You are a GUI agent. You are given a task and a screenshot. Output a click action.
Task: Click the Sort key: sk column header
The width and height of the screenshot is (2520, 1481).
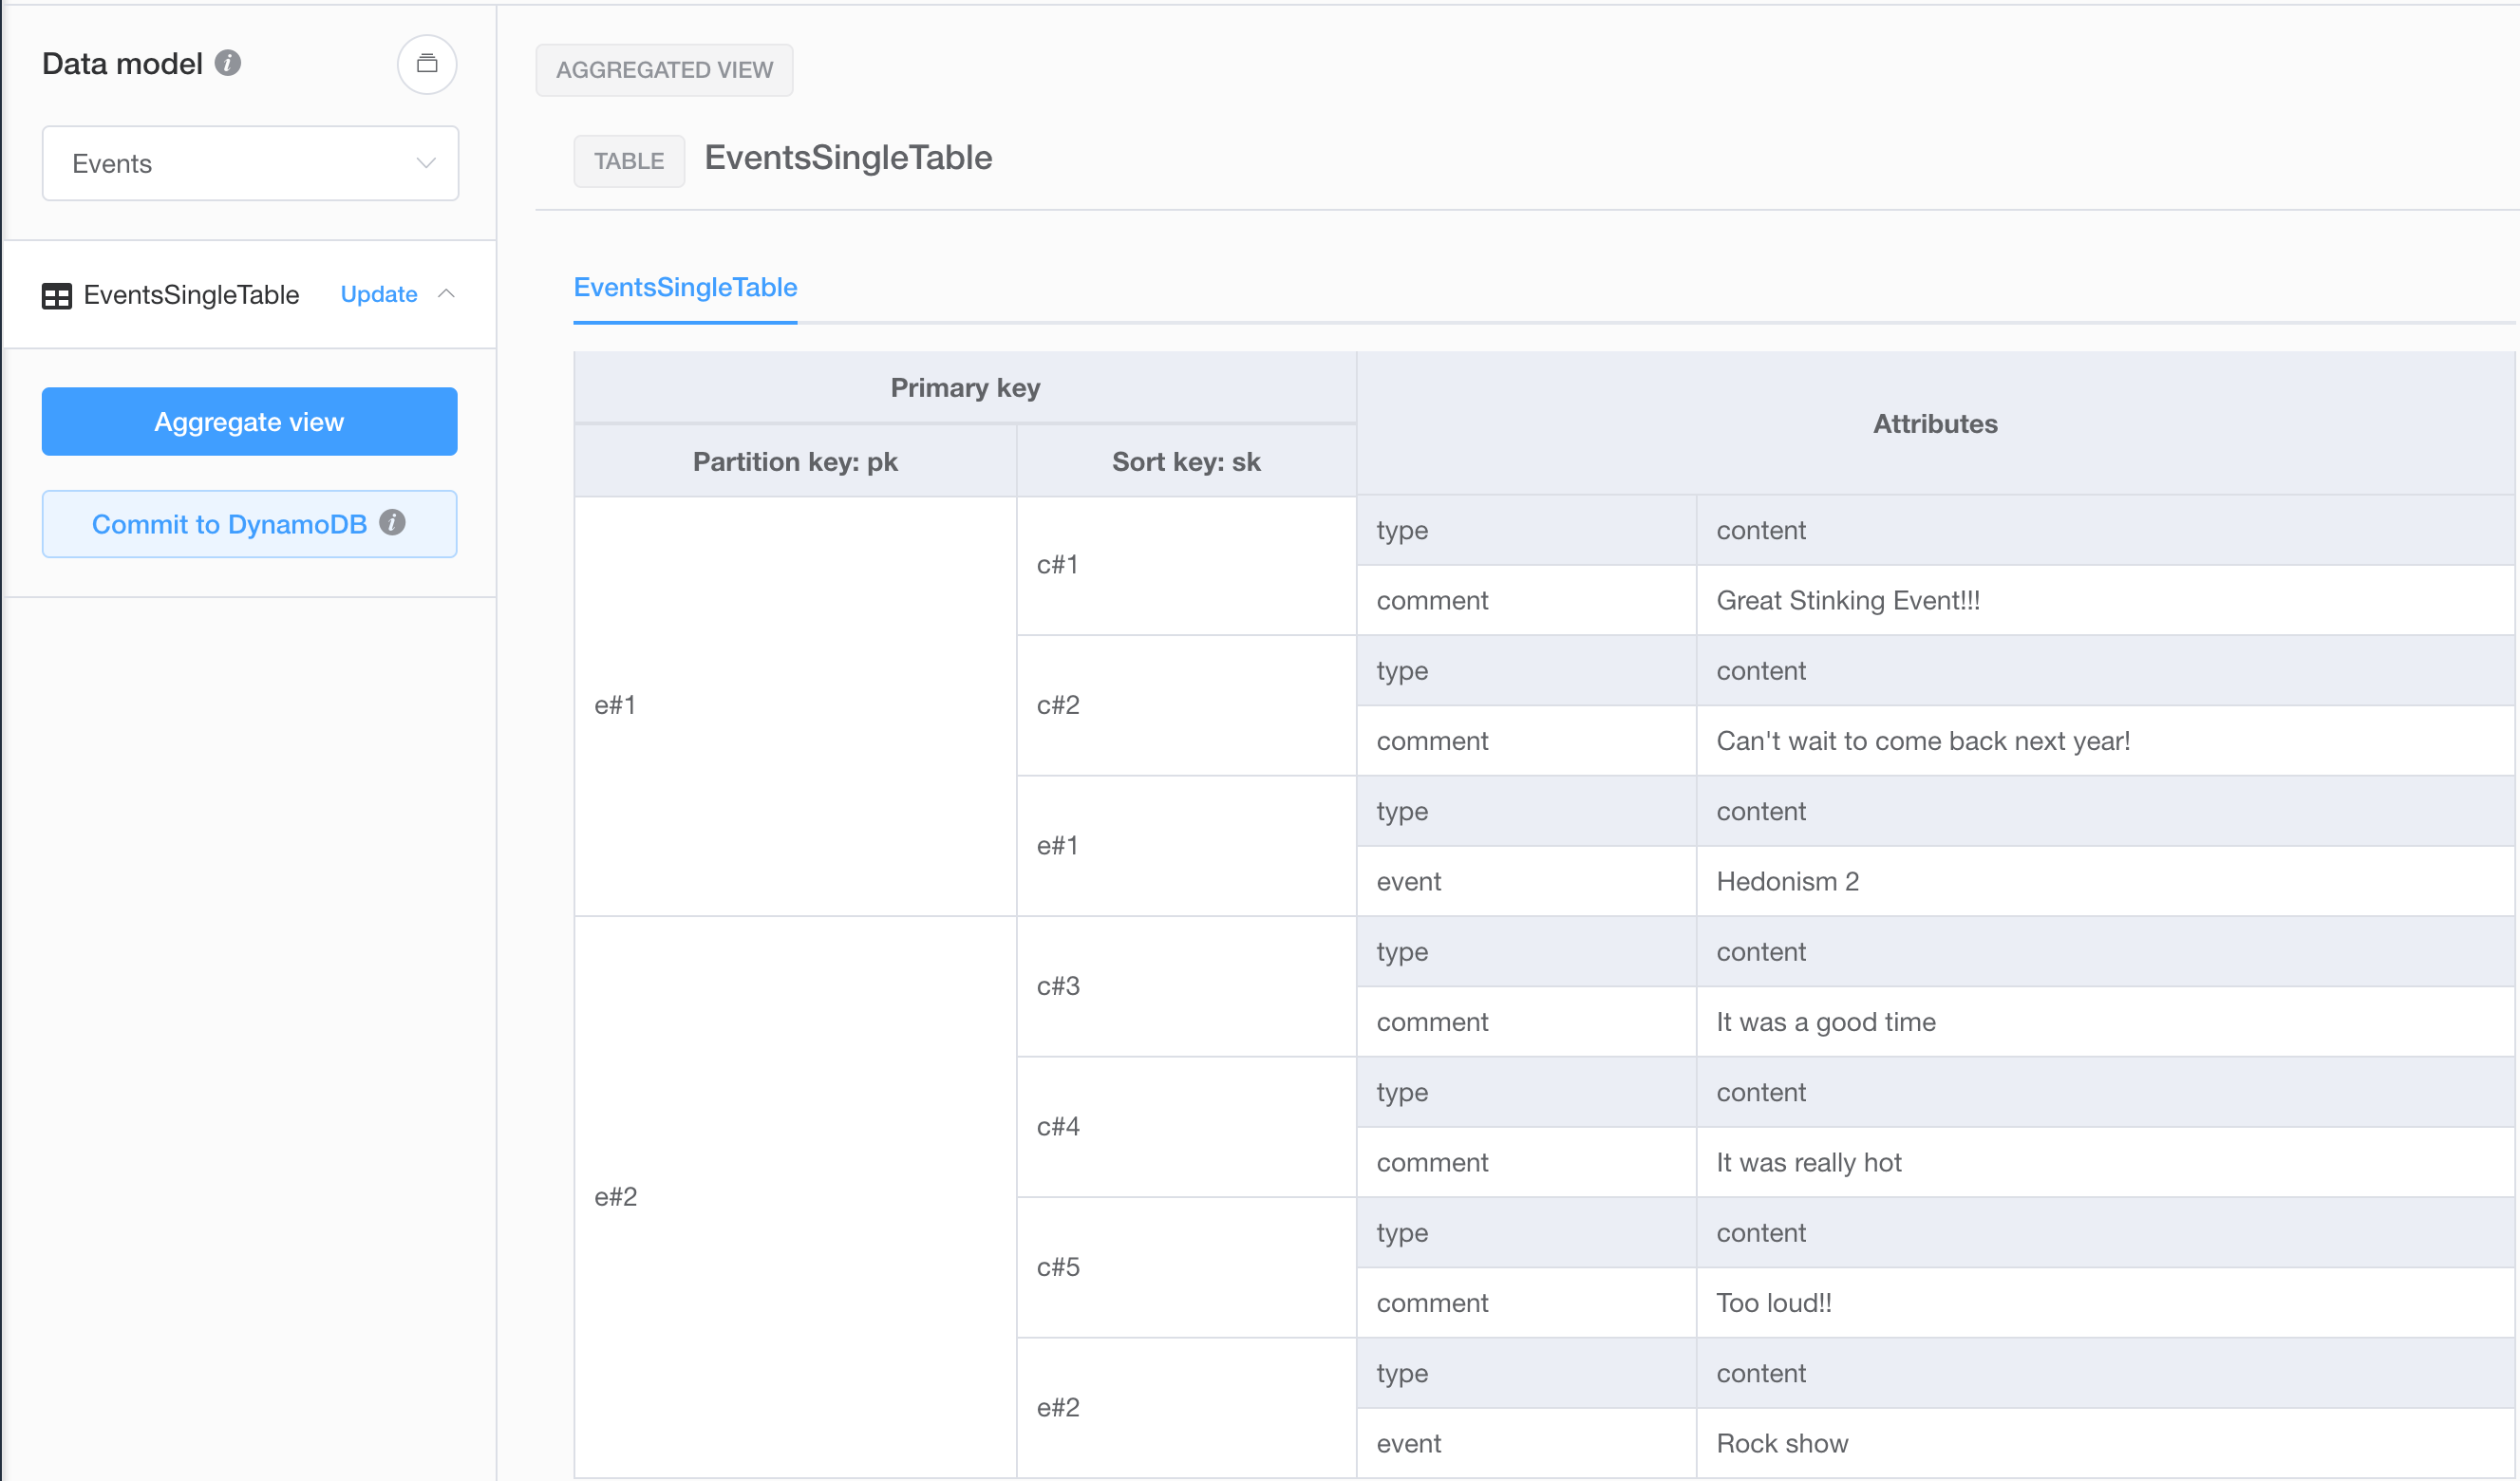[1185, 462]
